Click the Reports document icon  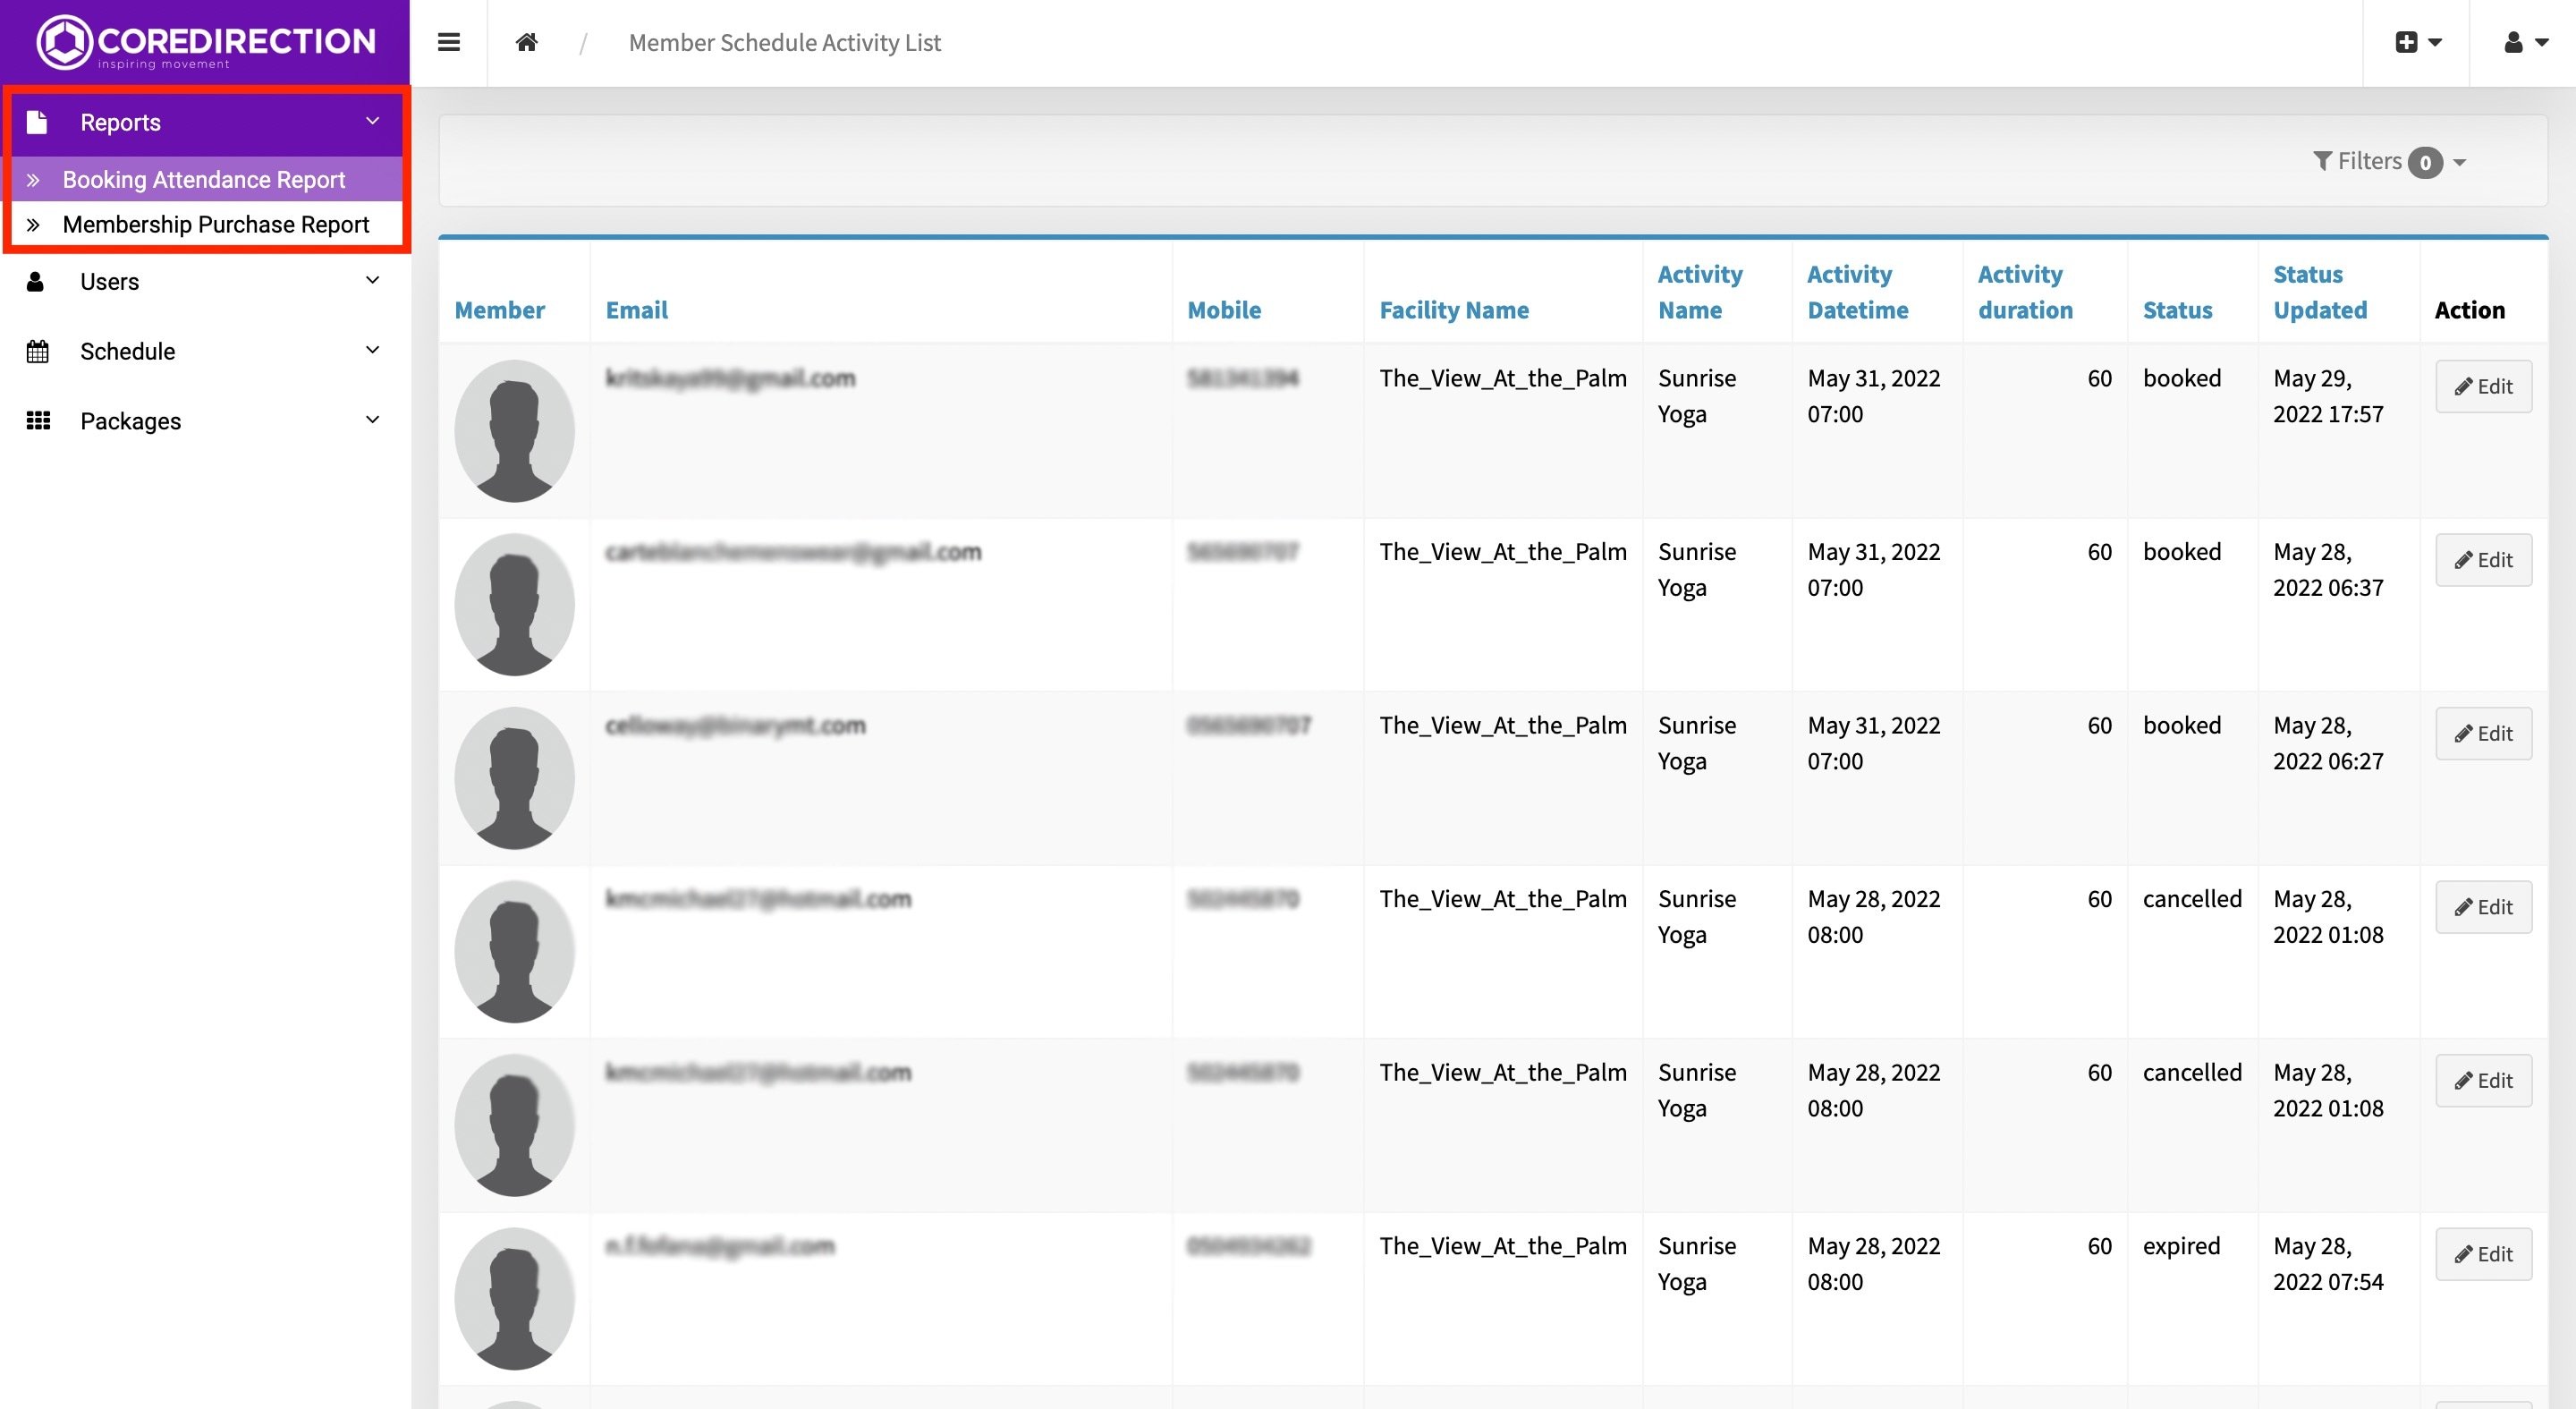pyautogui.click(x=37, y=122)
